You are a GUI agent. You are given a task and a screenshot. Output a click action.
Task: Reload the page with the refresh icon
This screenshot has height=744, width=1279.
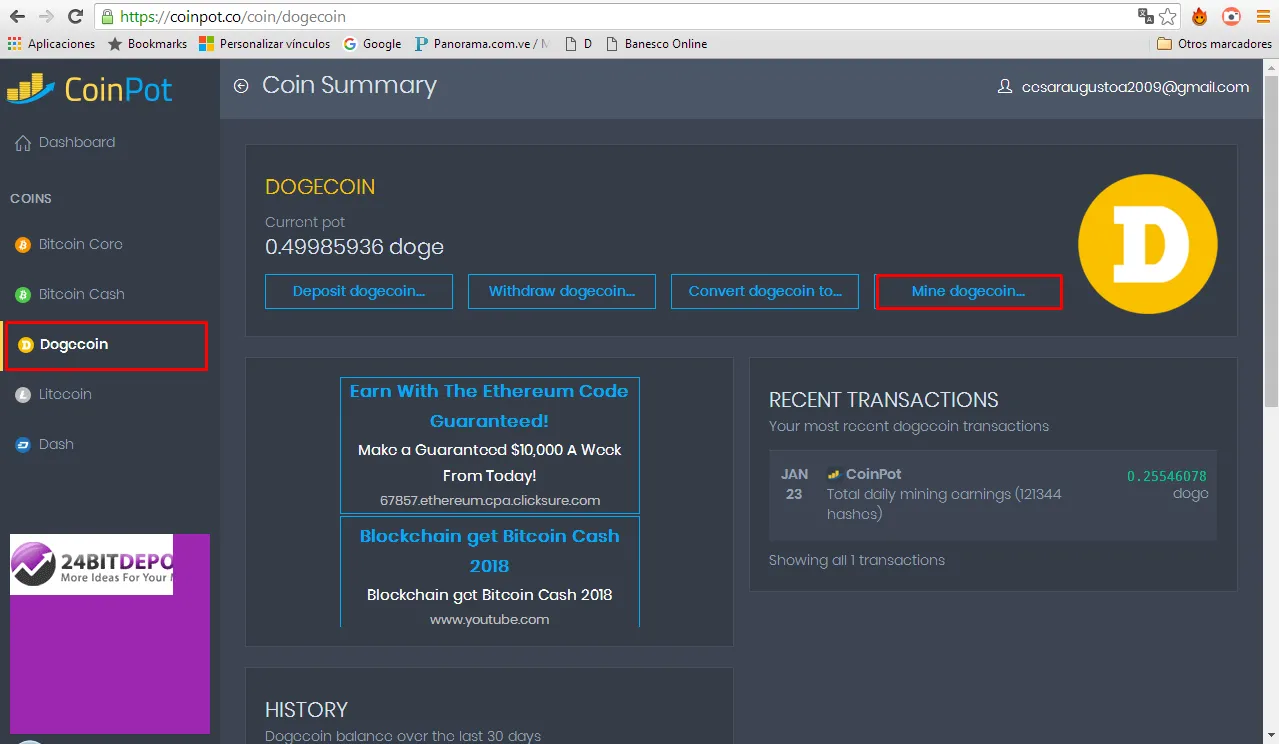click(75, 16)
